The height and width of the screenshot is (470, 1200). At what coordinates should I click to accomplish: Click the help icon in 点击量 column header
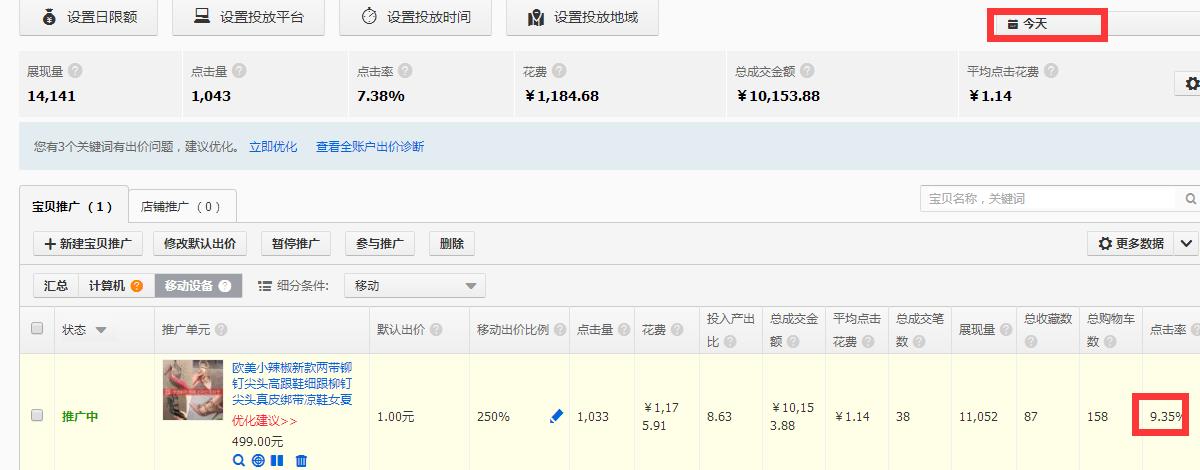click(x=623, y=330)
